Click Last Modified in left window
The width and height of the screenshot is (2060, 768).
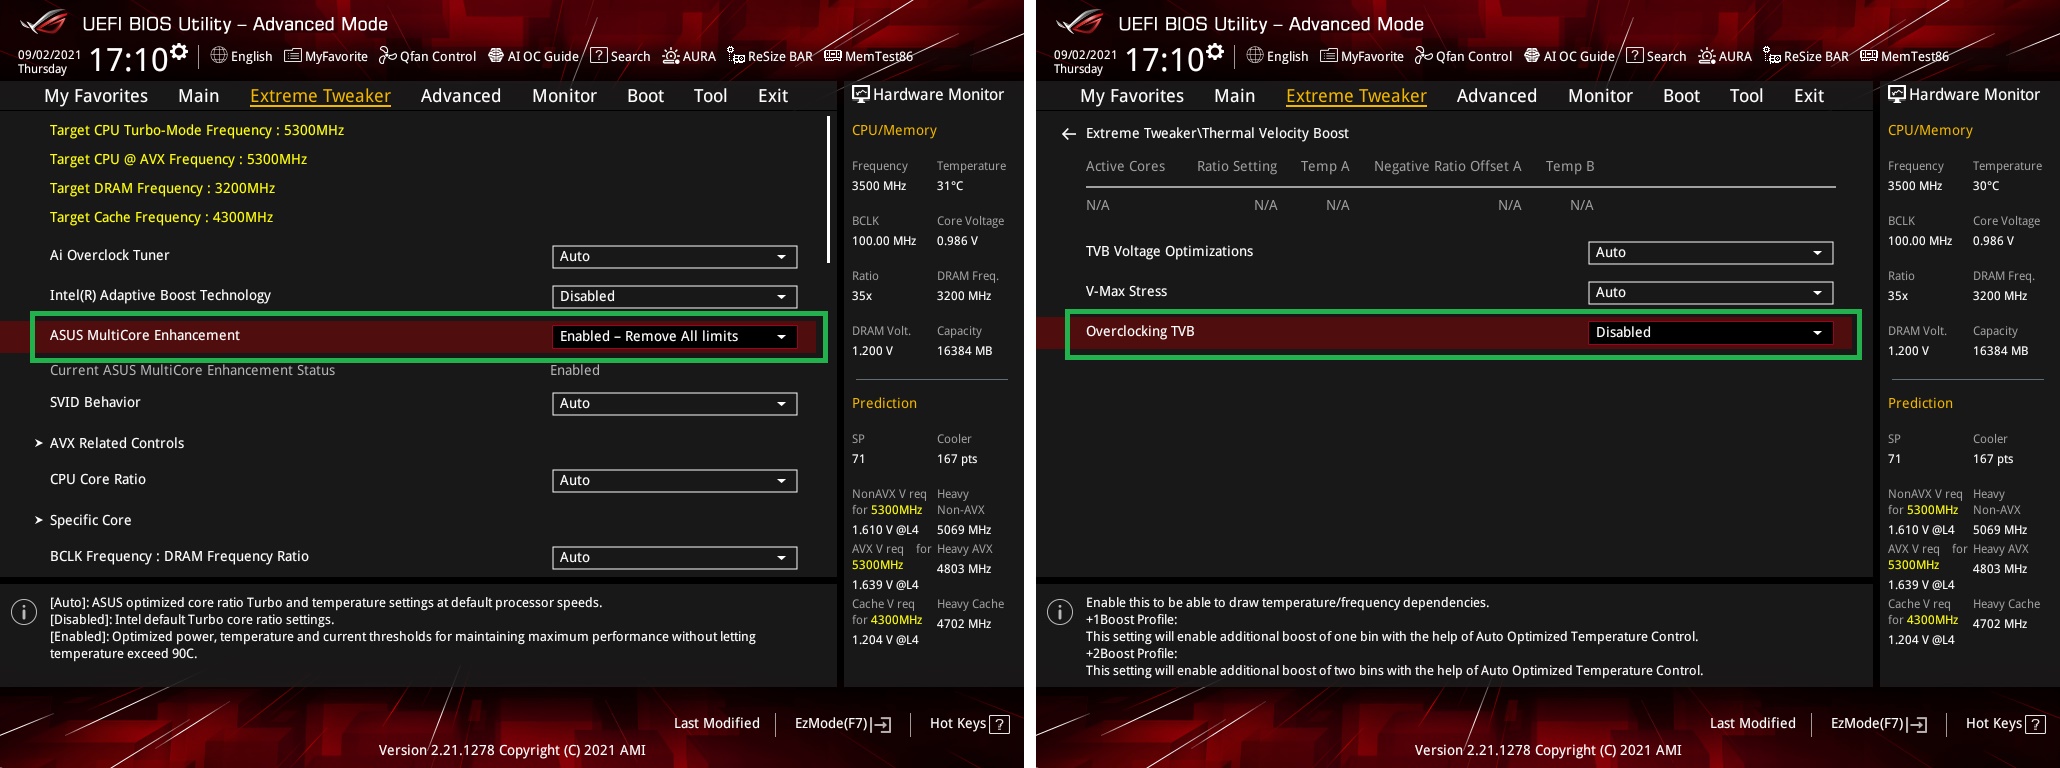(717, 723)
